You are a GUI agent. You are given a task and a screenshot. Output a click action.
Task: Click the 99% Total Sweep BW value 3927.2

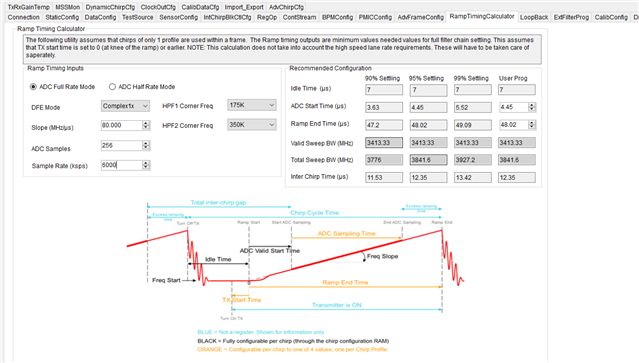tap(473, 160)
